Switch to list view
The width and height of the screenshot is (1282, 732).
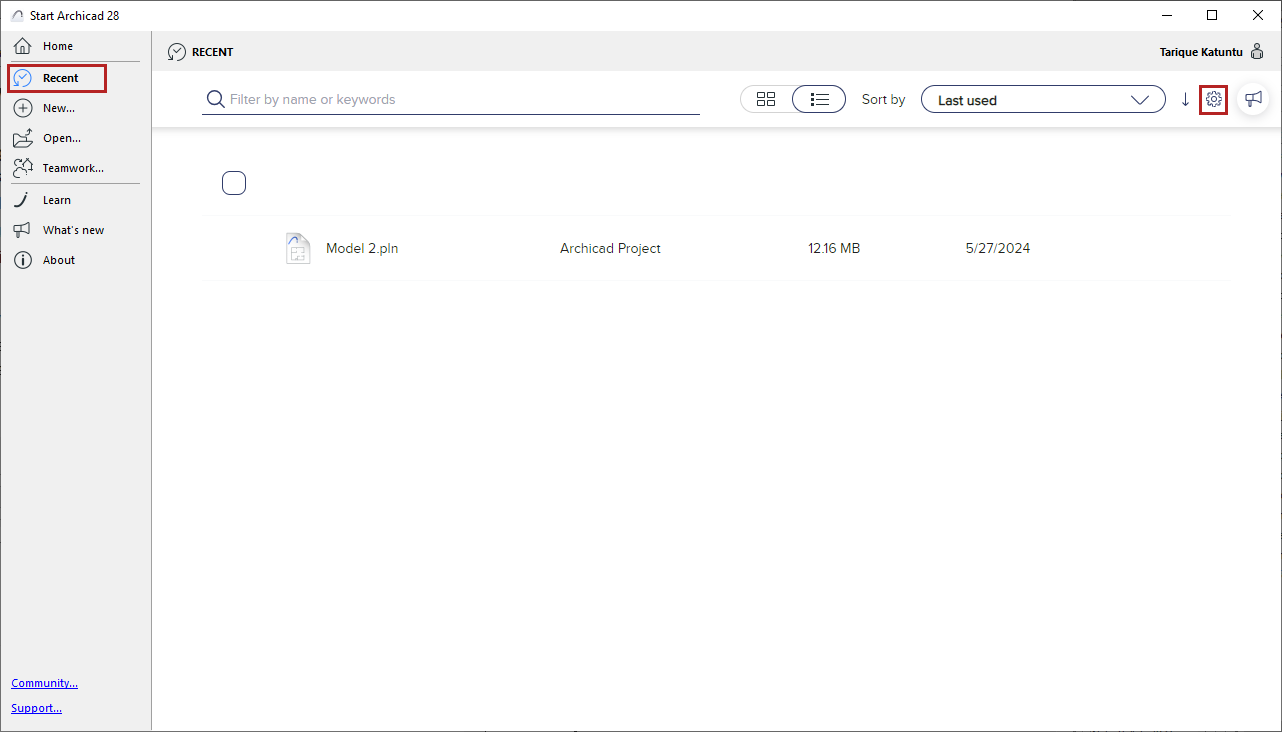tap(820, 99)
